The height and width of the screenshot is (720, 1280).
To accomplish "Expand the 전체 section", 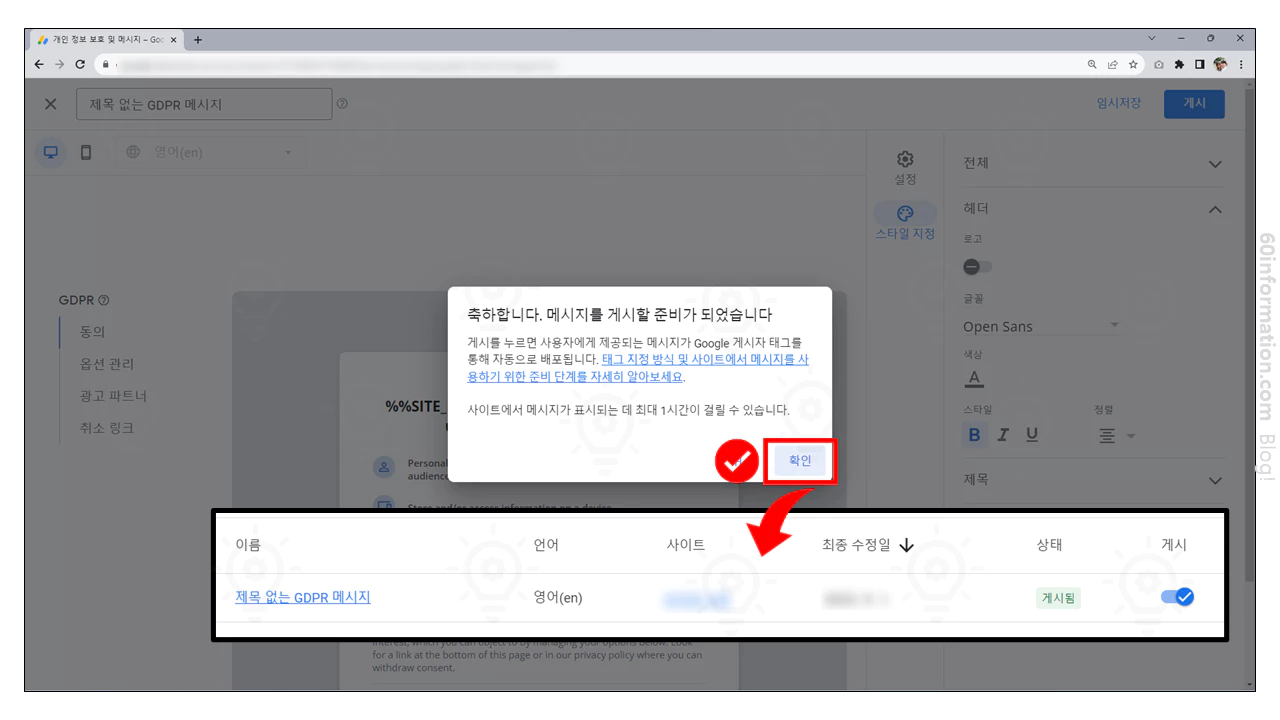I will [1214, 163].
